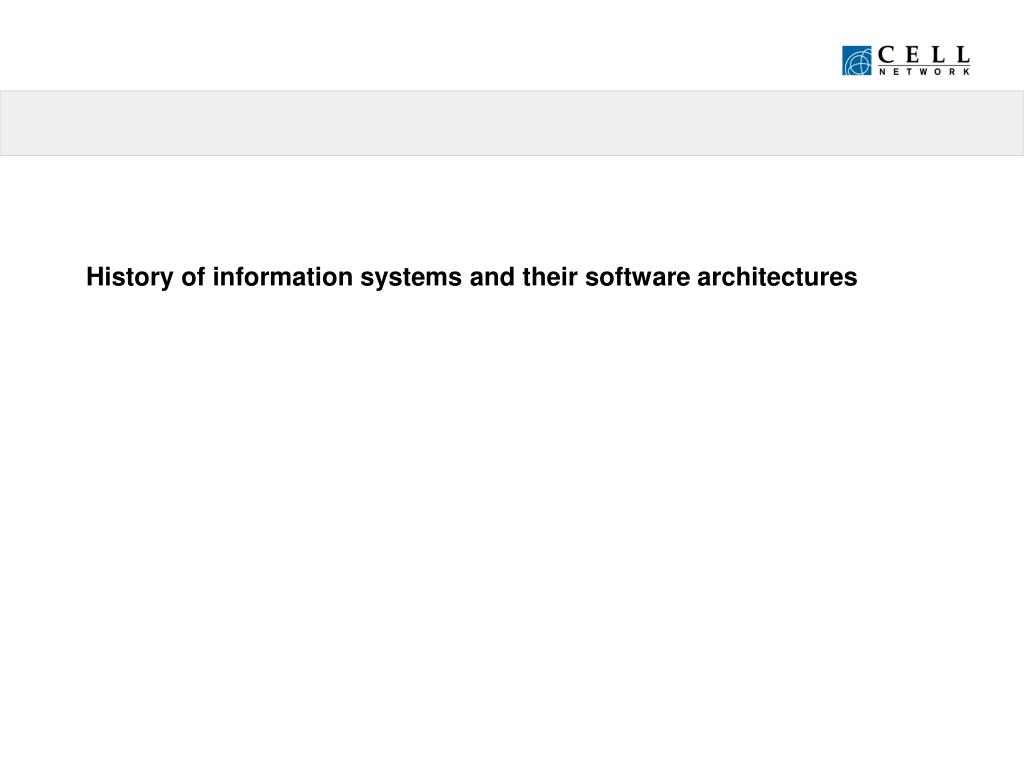
Task: Click the letter C in CELL logo
Action: (886, 54)
